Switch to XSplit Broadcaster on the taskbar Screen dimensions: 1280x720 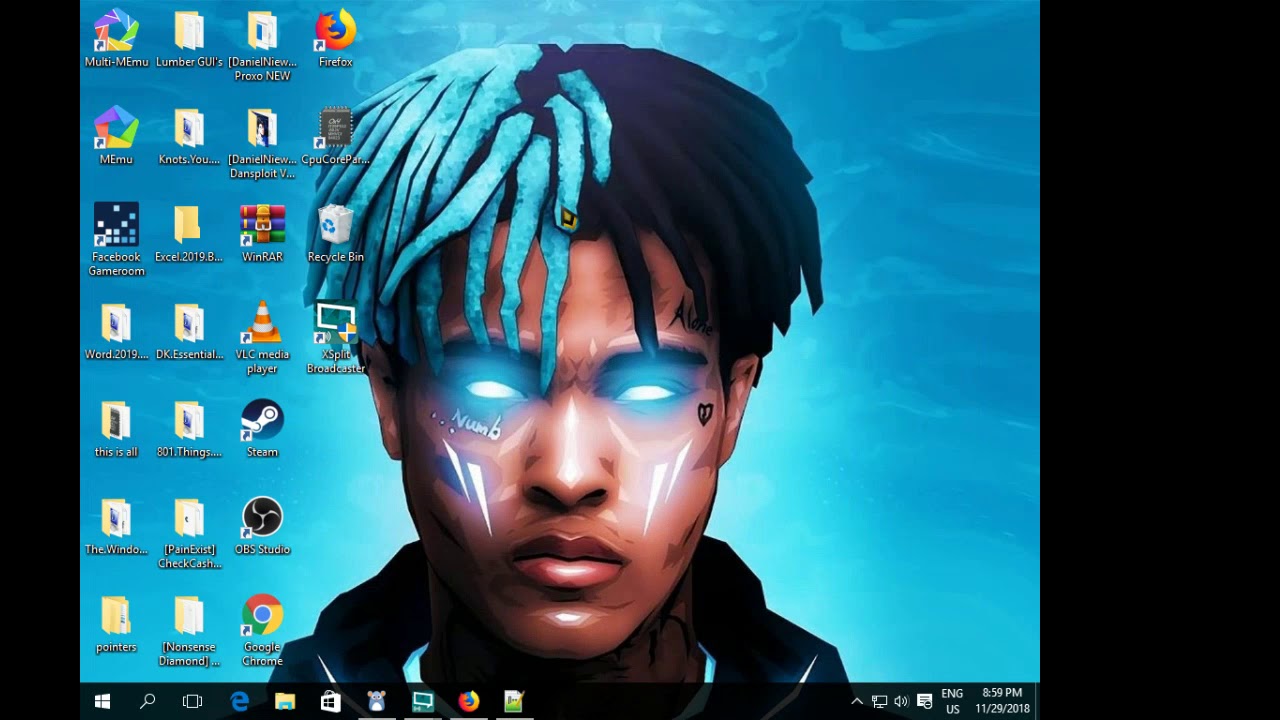[423, 701]
